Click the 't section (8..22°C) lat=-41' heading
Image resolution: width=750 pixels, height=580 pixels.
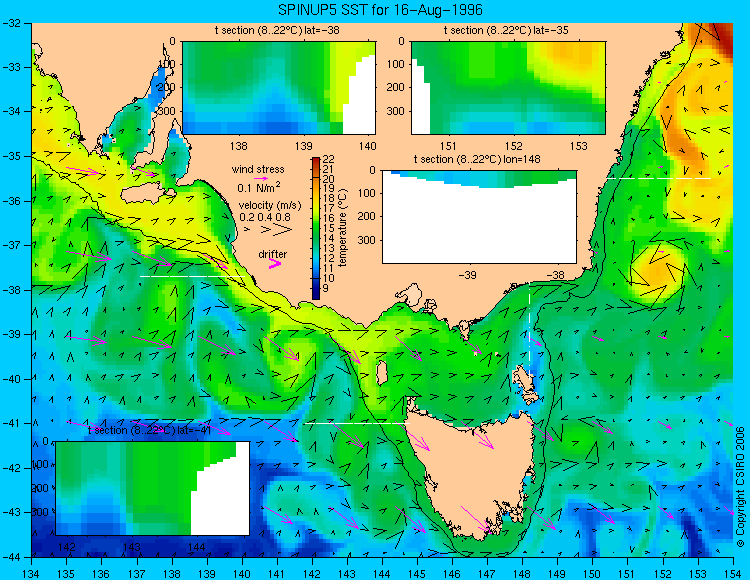point(150,430)
